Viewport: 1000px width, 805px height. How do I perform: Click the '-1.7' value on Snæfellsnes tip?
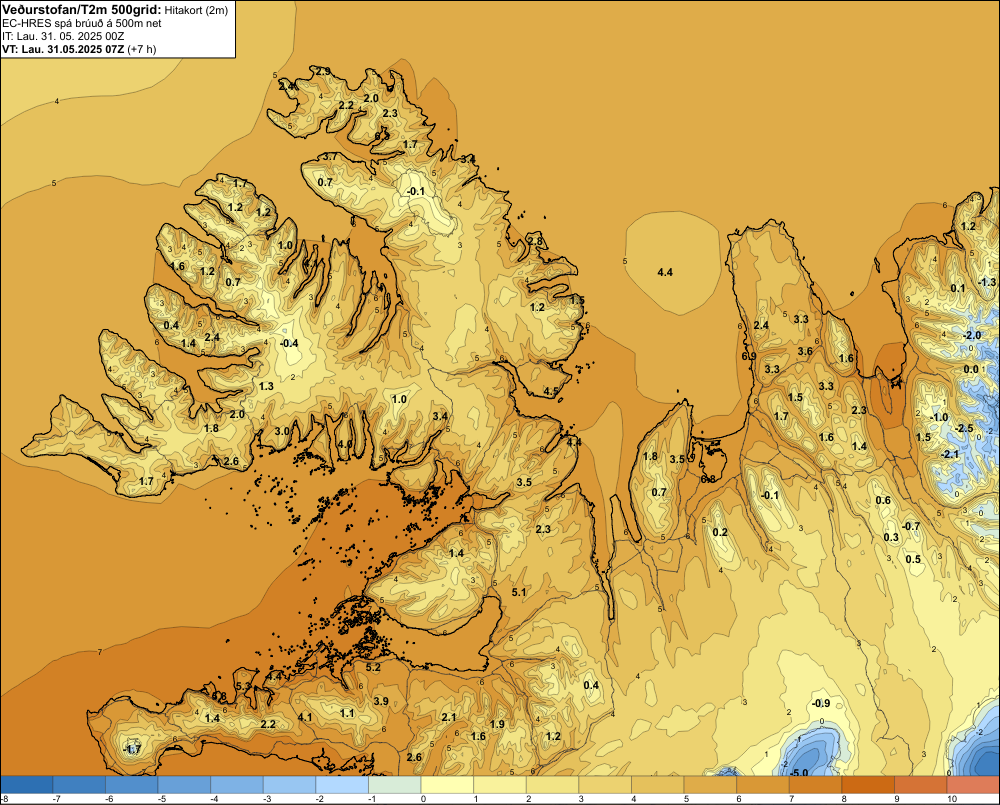pos(132,749)
